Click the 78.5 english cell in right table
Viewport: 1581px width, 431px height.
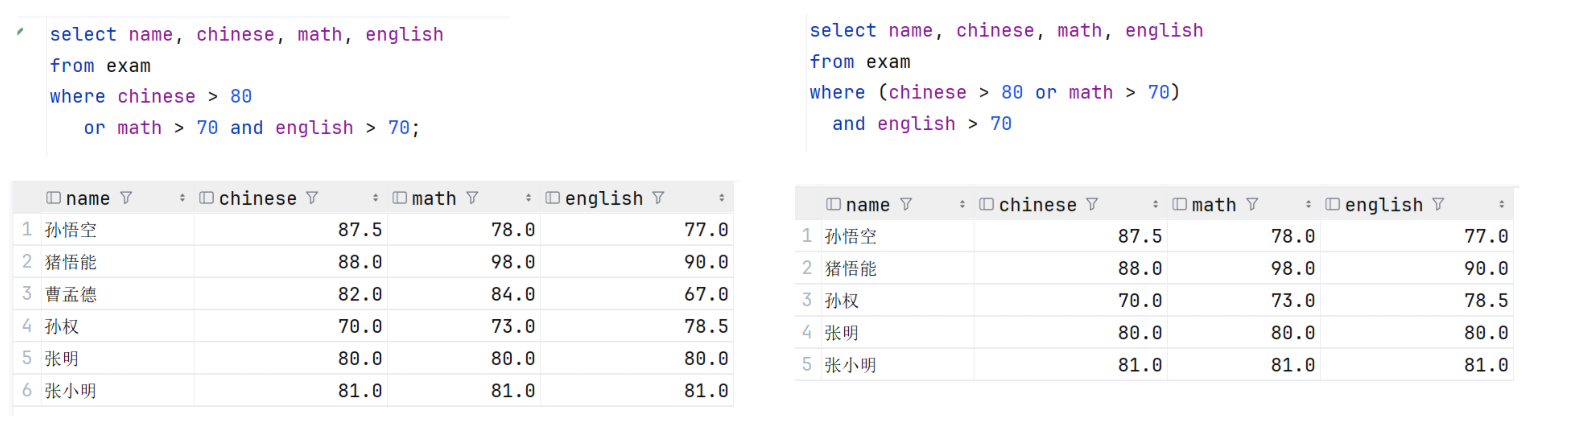[1486, 301]
